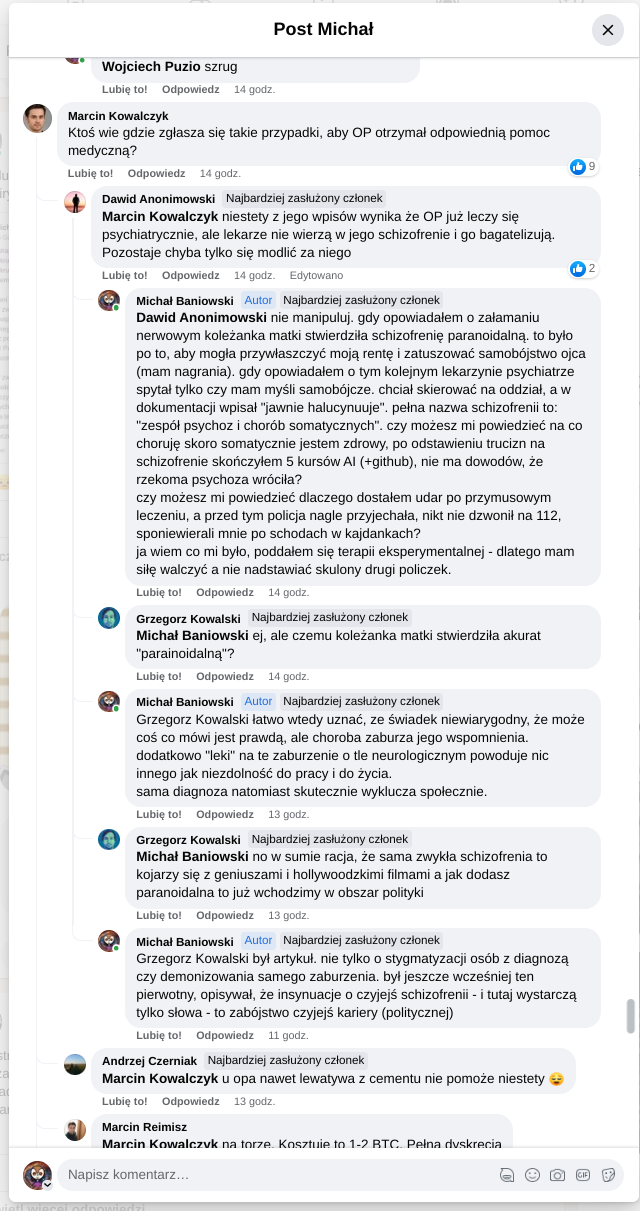The width and height of the screenshot is (640, 1211).
Task: Open Andrzej Czerniak's profile name link
Action: (149, 1060)
